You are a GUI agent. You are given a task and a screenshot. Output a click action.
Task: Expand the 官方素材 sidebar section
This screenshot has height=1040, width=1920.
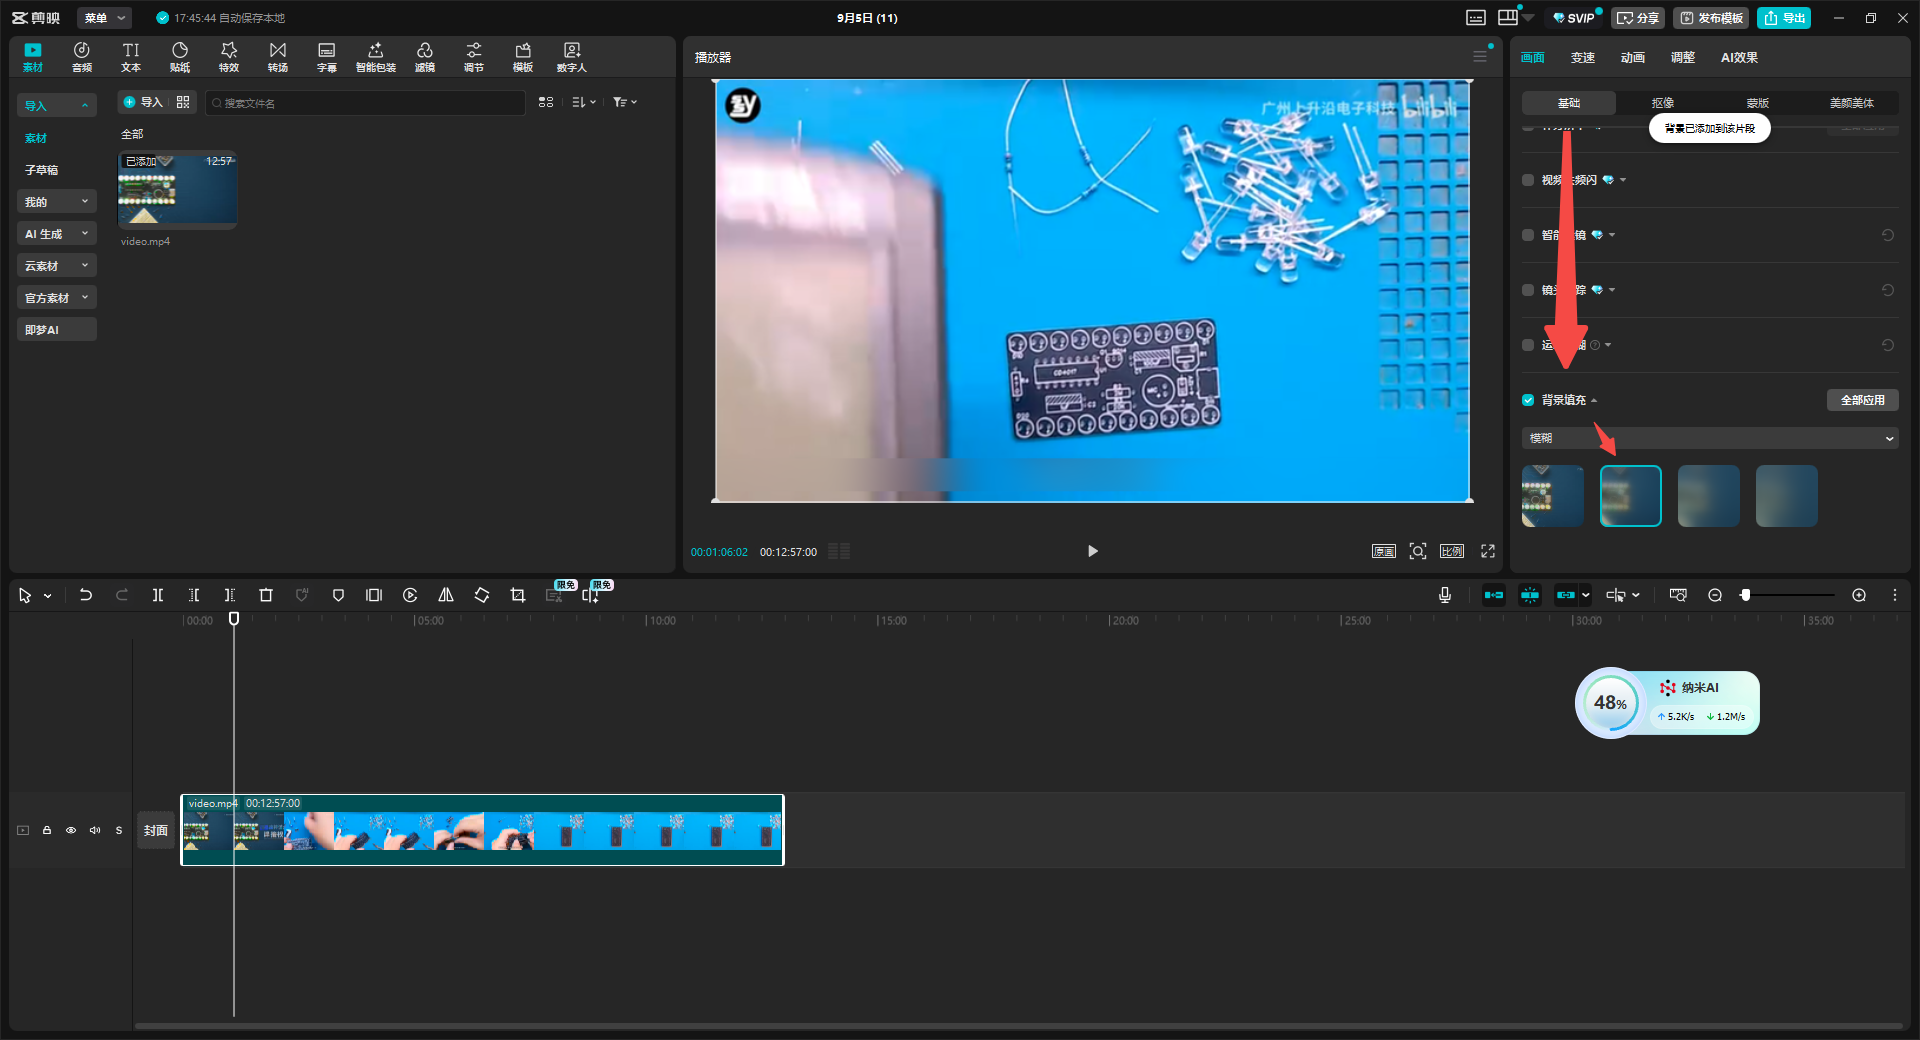point(57,298)
